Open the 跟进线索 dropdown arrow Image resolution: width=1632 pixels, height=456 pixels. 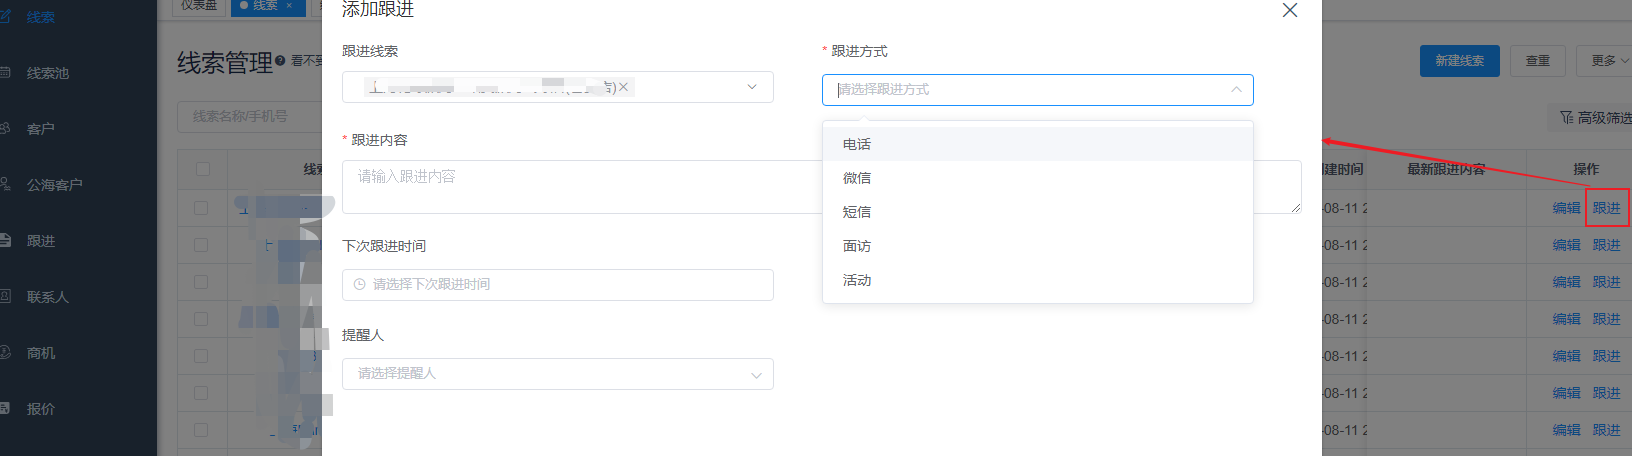tap(752, 87)
